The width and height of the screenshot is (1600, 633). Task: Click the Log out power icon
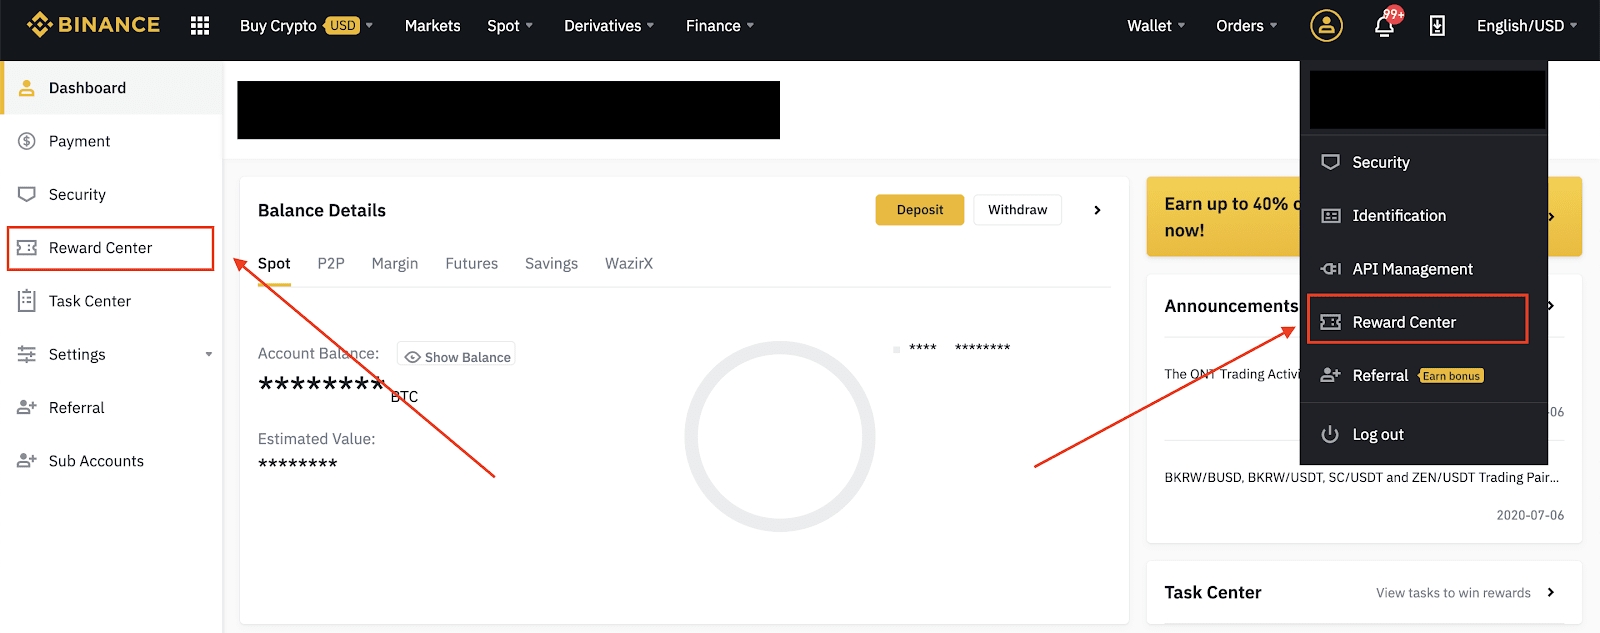pyautogui.click(x=1330, y=434)
